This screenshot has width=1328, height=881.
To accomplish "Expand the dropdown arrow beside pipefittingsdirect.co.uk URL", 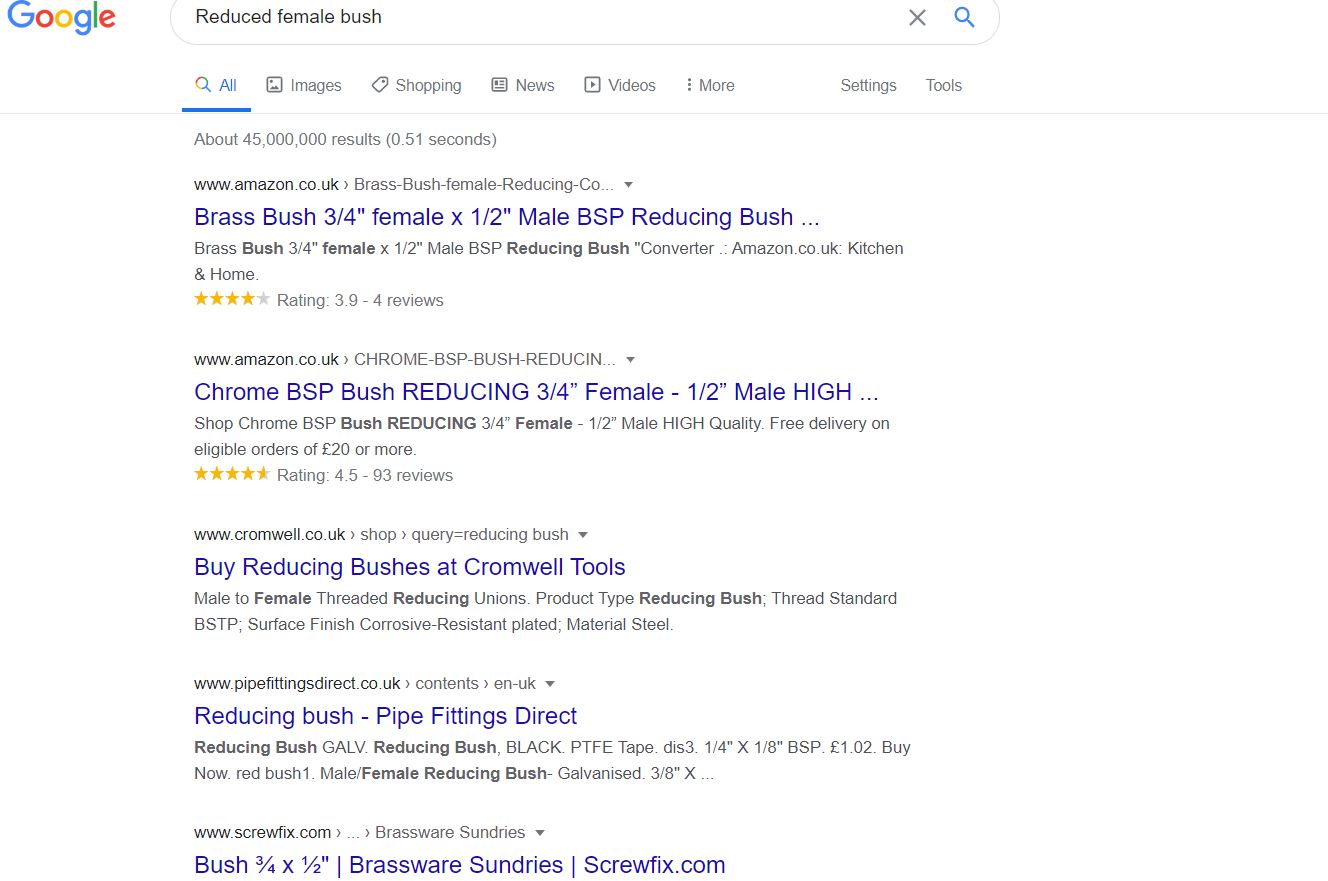I will coord(550,684).
